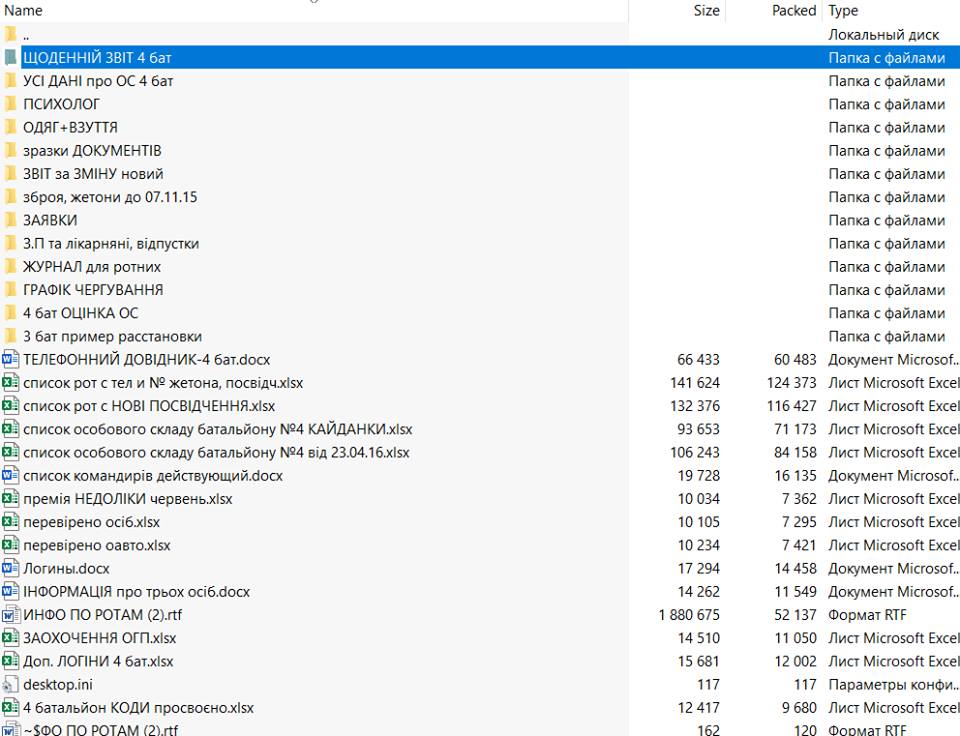The height and width of the screenshot is (736, 960).
Task: Click folder icon of ЩОДЕННІЙ ЗВІТ 4 бат
Action: 11,58
